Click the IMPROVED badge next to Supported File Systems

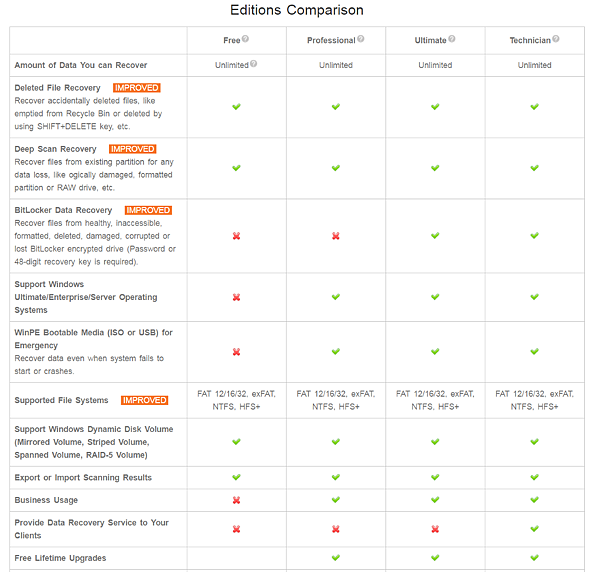coord(145,400)
